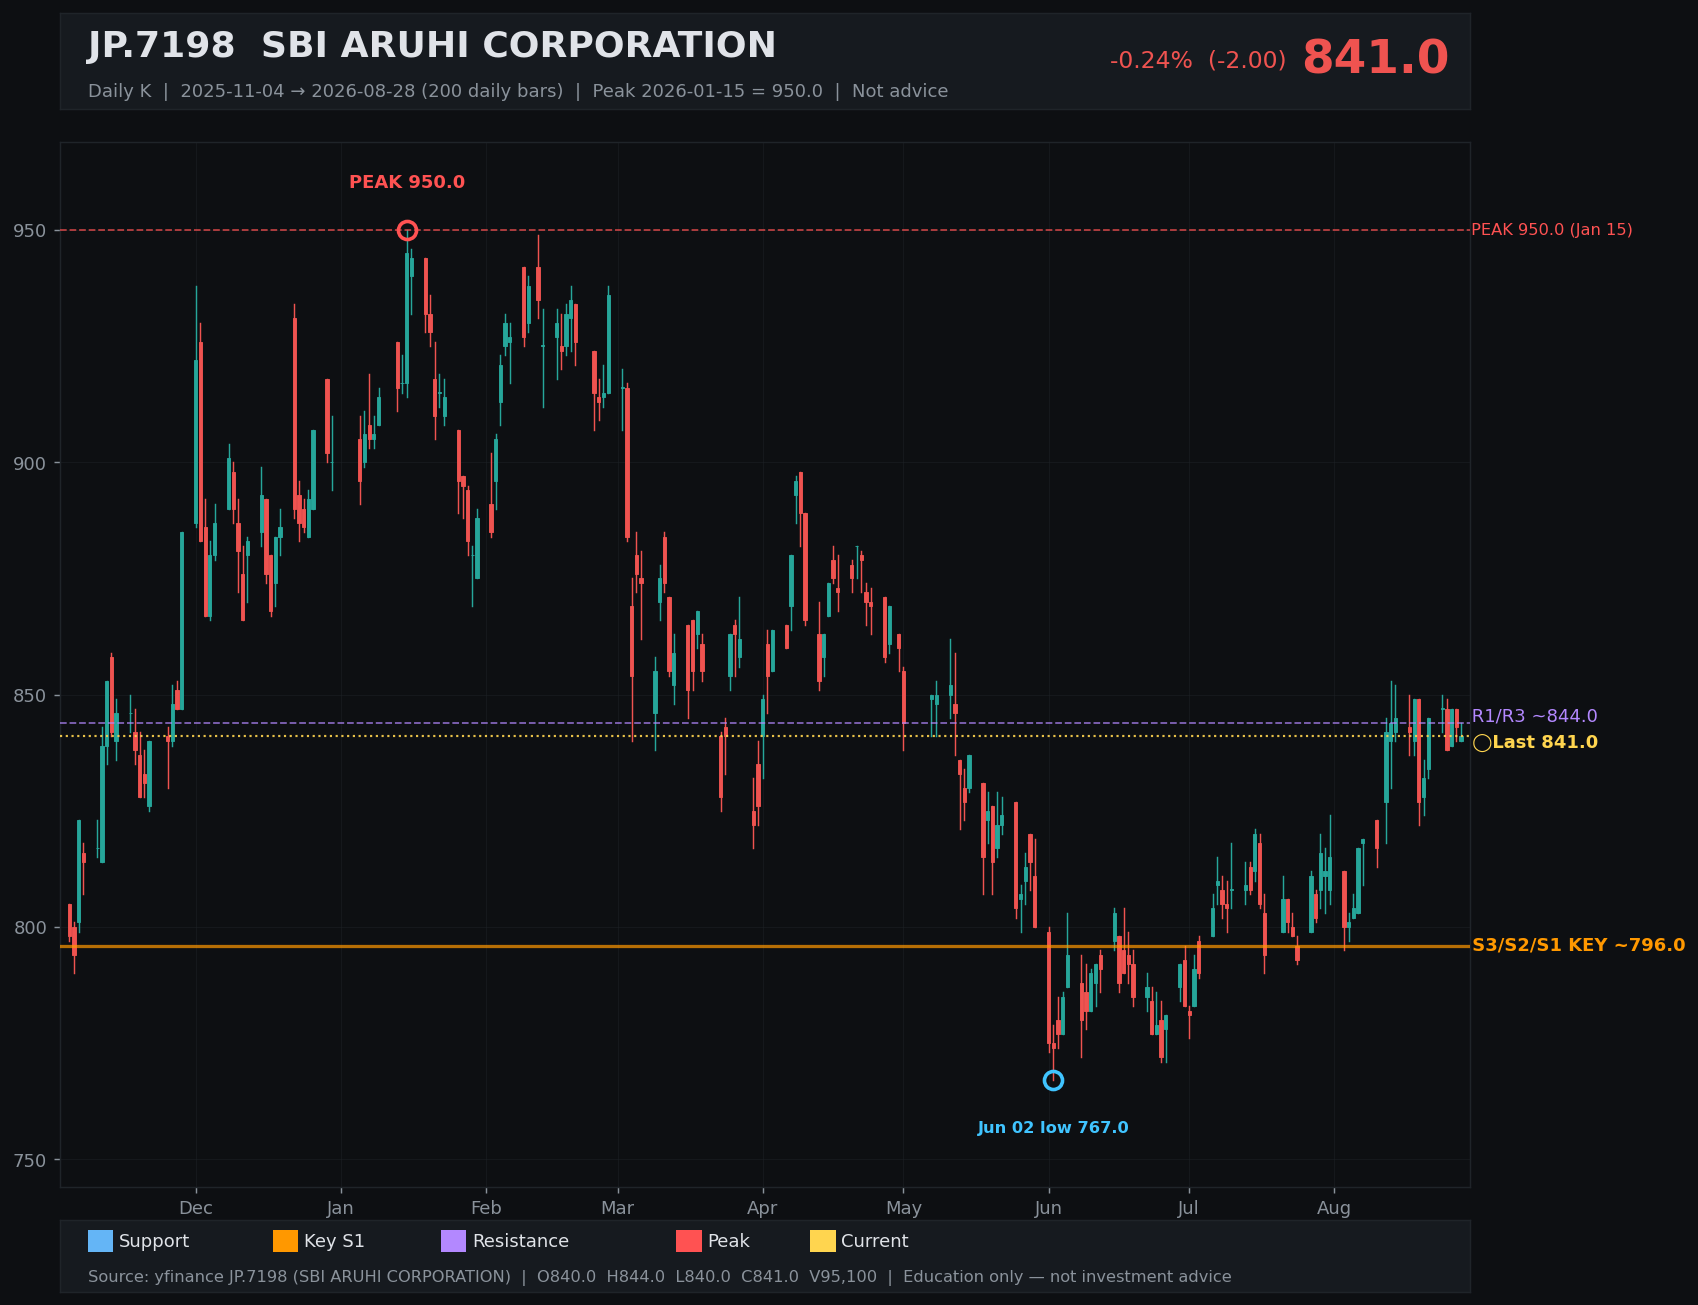Select the "Jul" x-axis month label
The width and height of the screenshot is (1698, 1305).
click(1188, 1208)
